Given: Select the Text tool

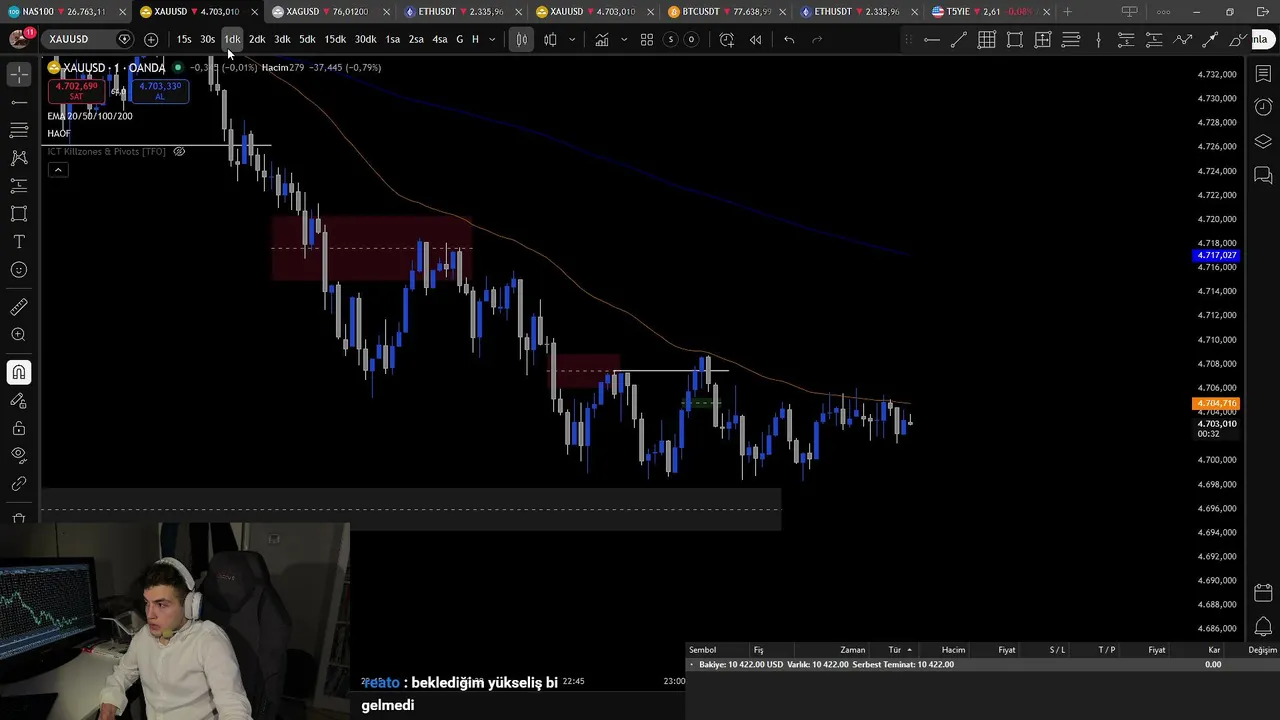Looking at the screenshot, I should coord(19,242).
